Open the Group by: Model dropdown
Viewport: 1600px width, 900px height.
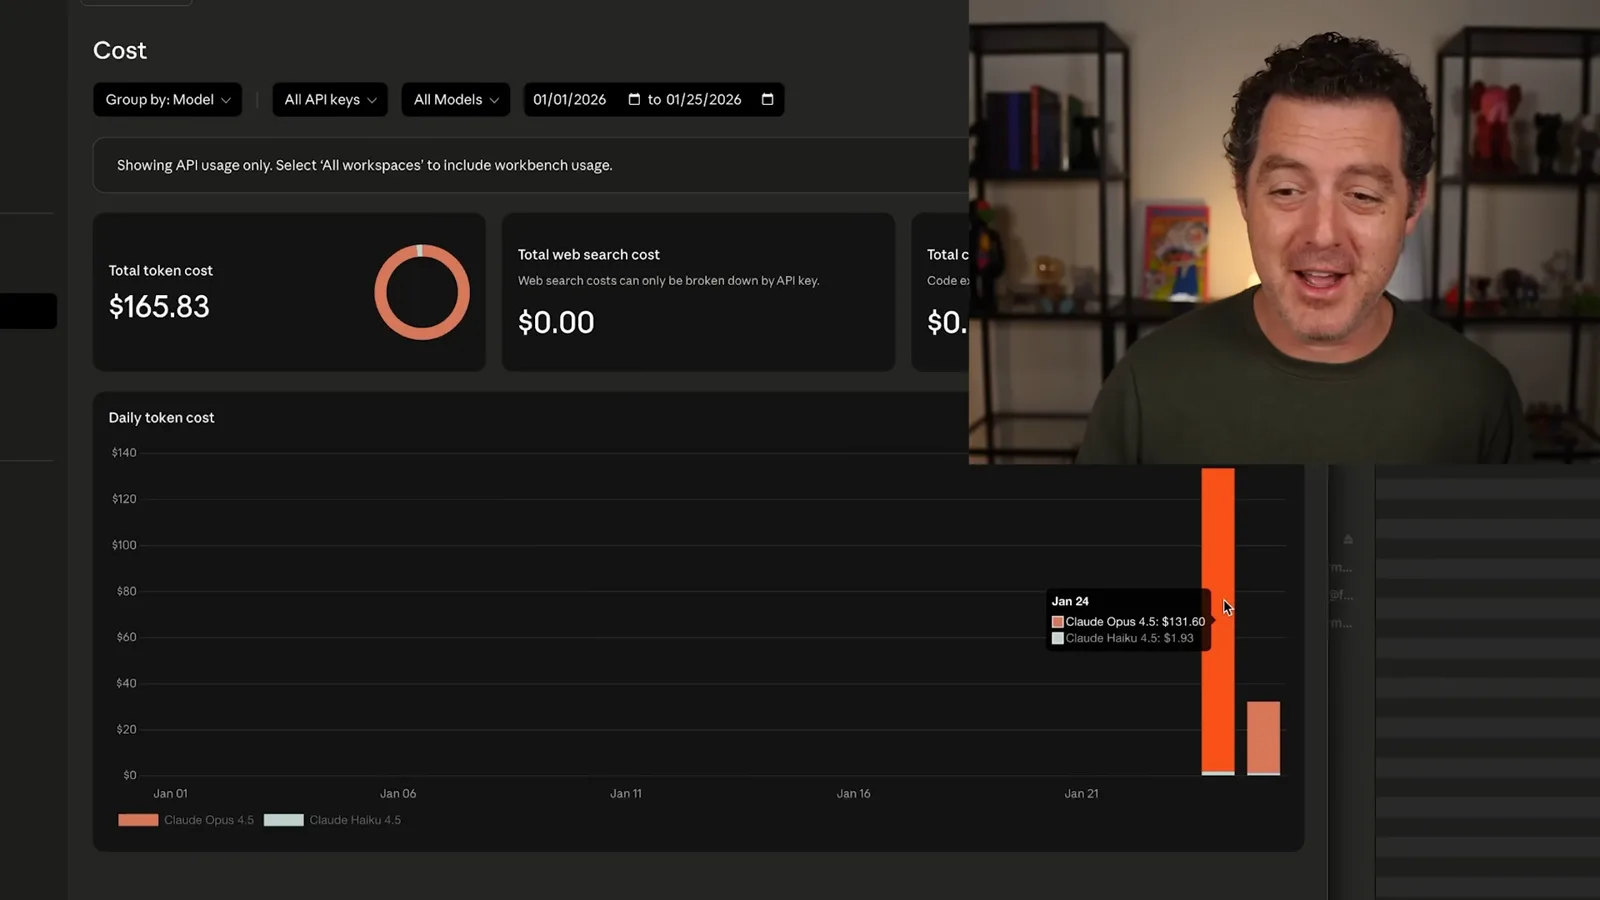(x=167, y=99)
